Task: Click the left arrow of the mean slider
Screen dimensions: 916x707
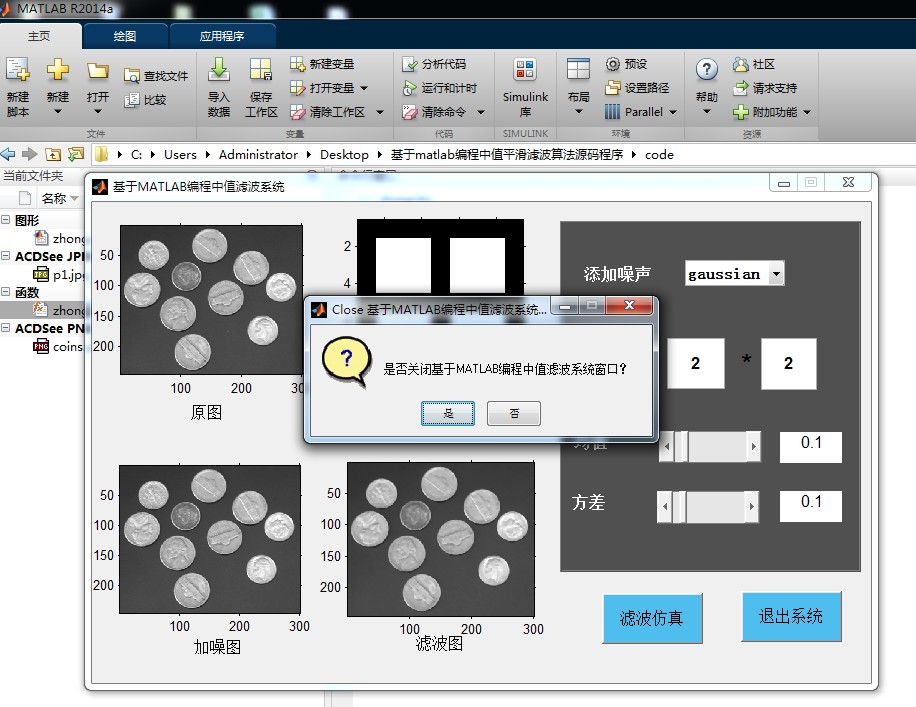Action: click(x=667, y=447)
